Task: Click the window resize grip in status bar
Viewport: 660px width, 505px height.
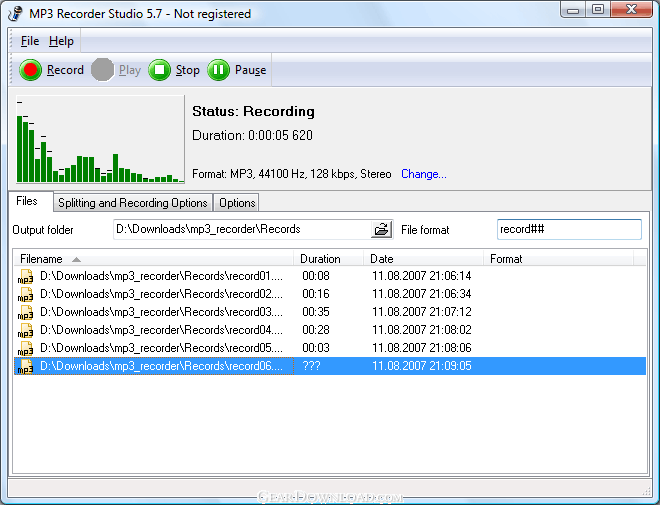Action: click(647, 491)
